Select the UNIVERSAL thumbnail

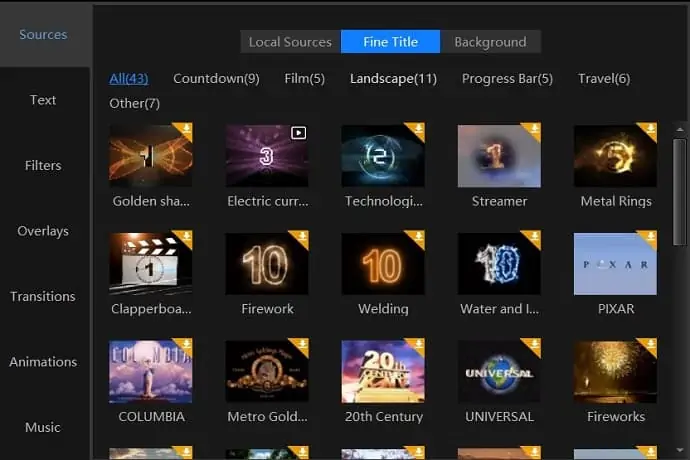499,372
